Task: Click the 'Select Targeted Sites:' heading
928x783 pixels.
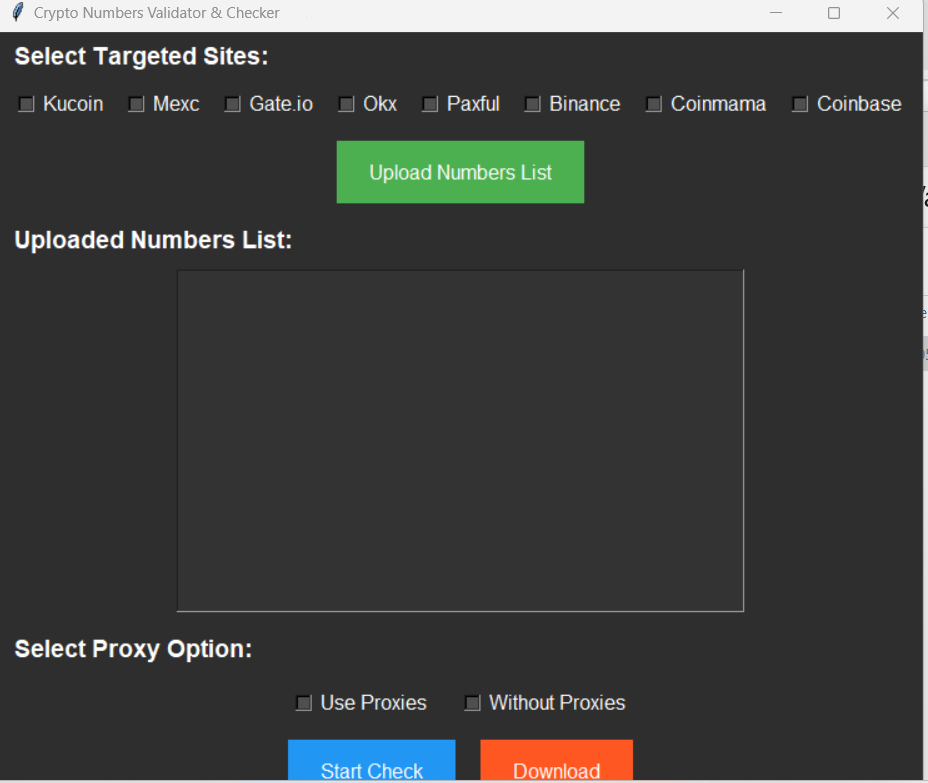Action: (141, 57)
